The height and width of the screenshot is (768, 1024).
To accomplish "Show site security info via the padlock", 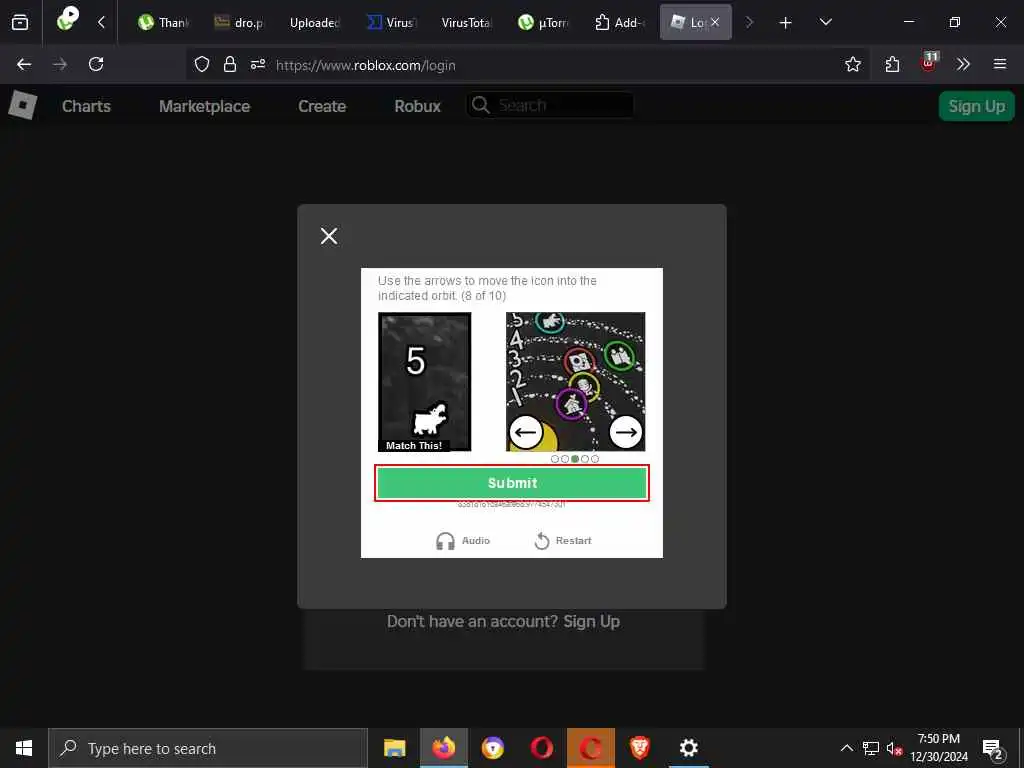I will [x=229, y=64].
